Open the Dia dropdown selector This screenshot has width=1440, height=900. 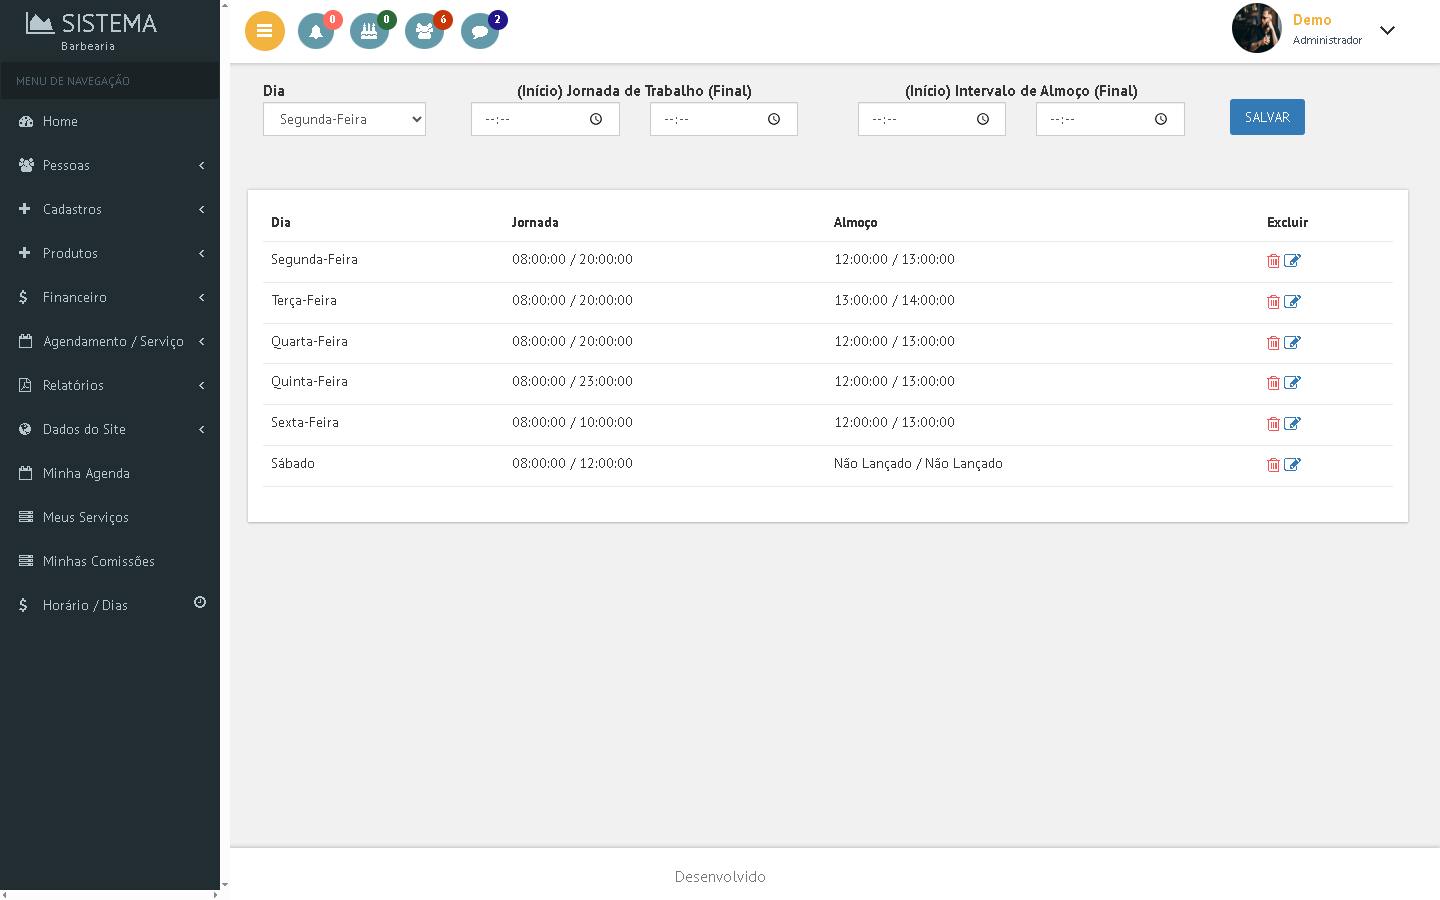344,119
